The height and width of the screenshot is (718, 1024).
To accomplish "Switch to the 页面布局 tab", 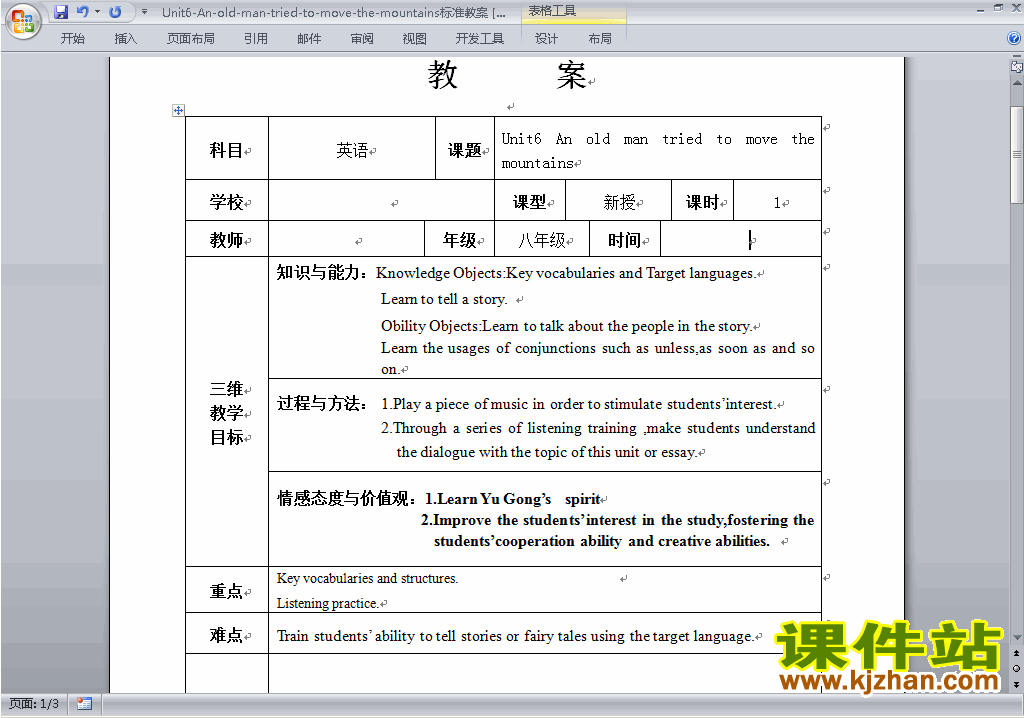I will point(191,39).
